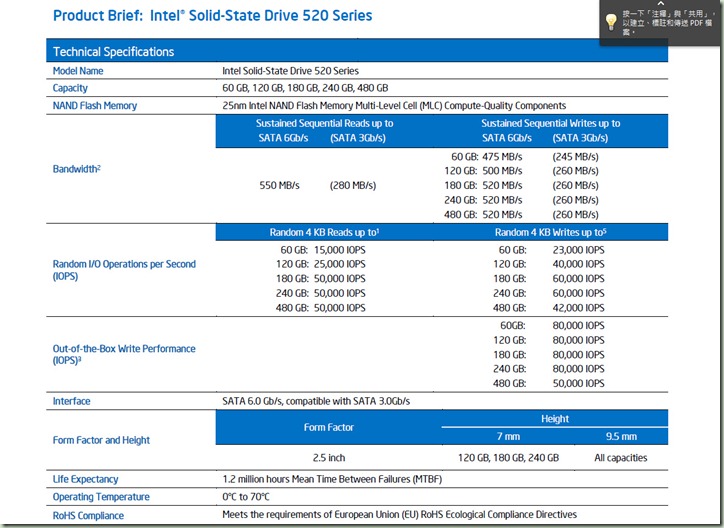
Task: Click the blue 'Form Factor' column header
Action: (x=328, y=427)
